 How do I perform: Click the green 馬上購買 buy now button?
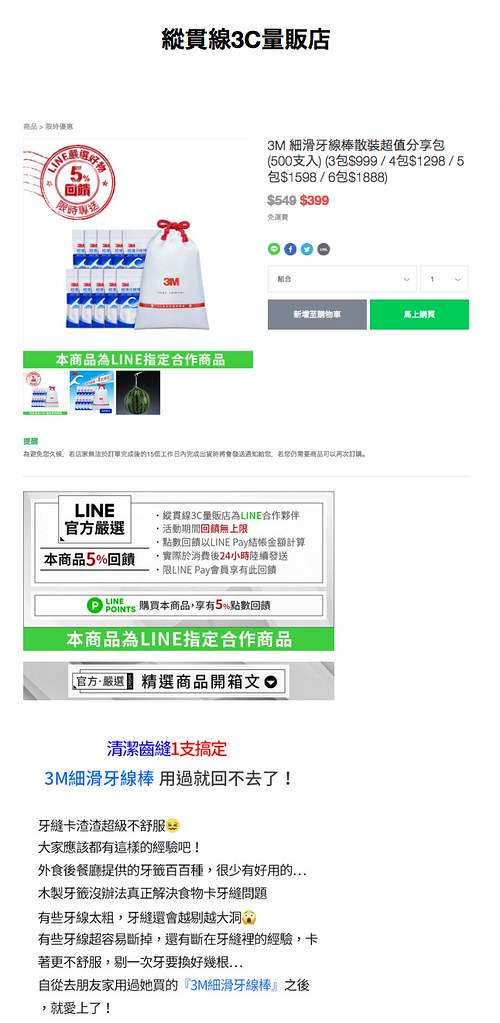[x=419, y=314]
